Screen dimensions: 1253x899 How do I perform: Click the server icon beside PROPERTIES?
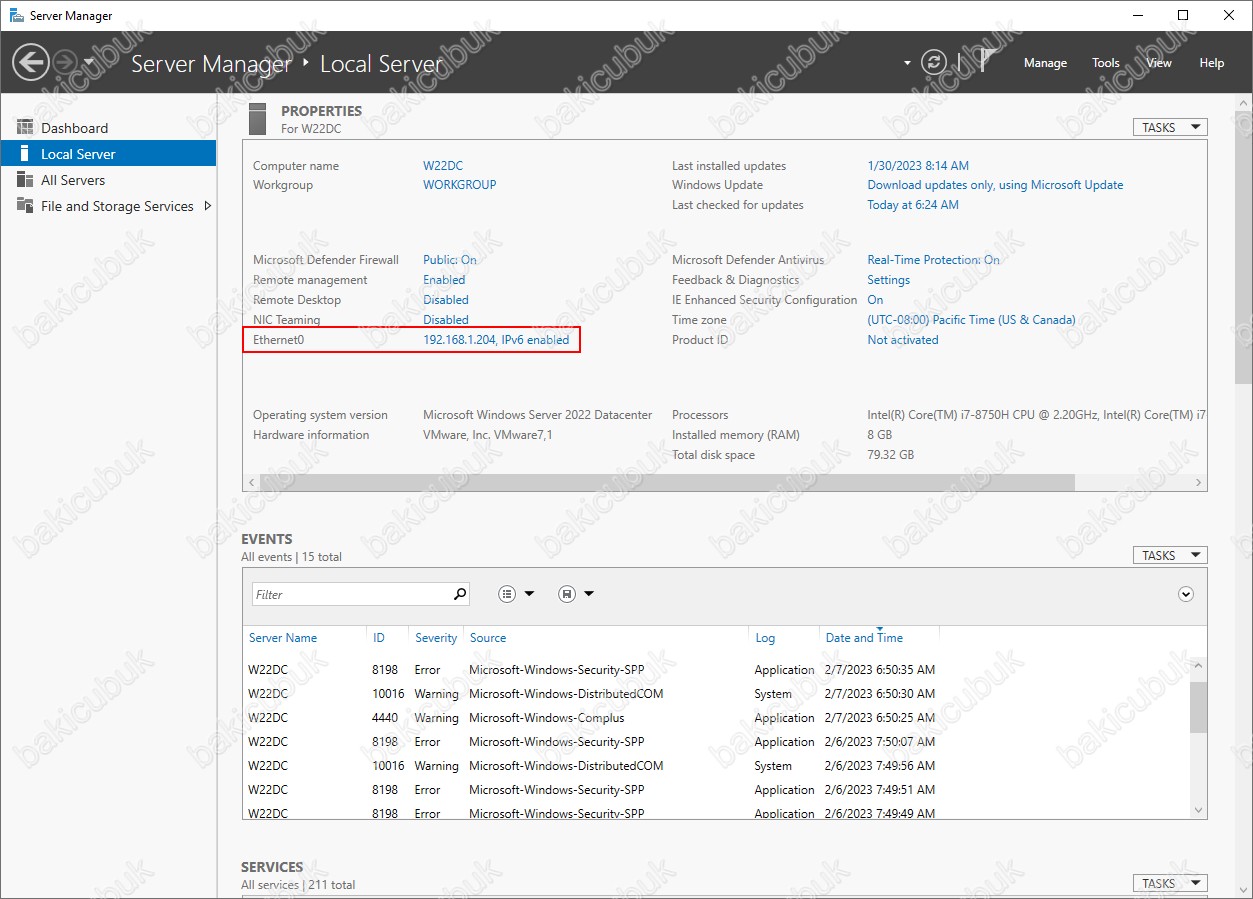[x=258, y=118]
